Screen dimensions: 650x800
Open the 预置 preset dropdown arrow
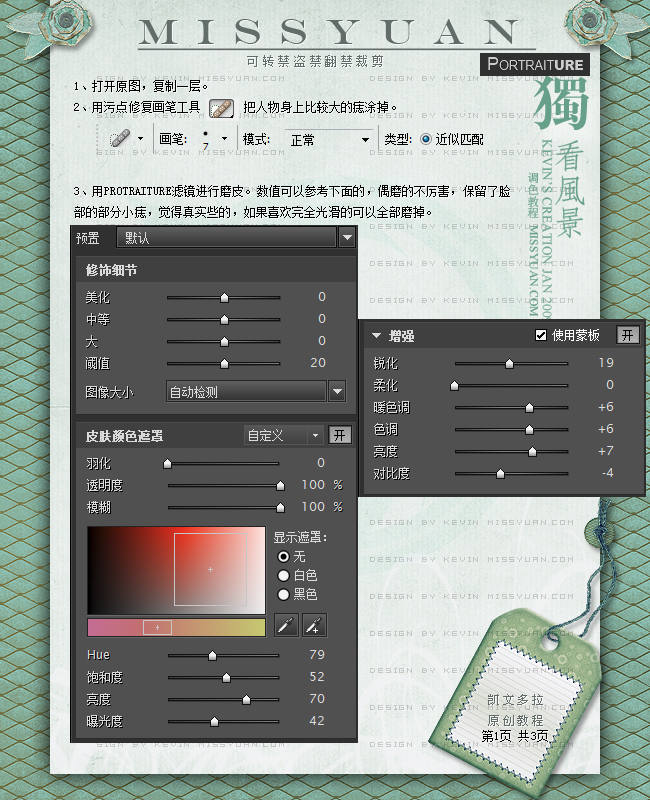click(x=347, y=238)
